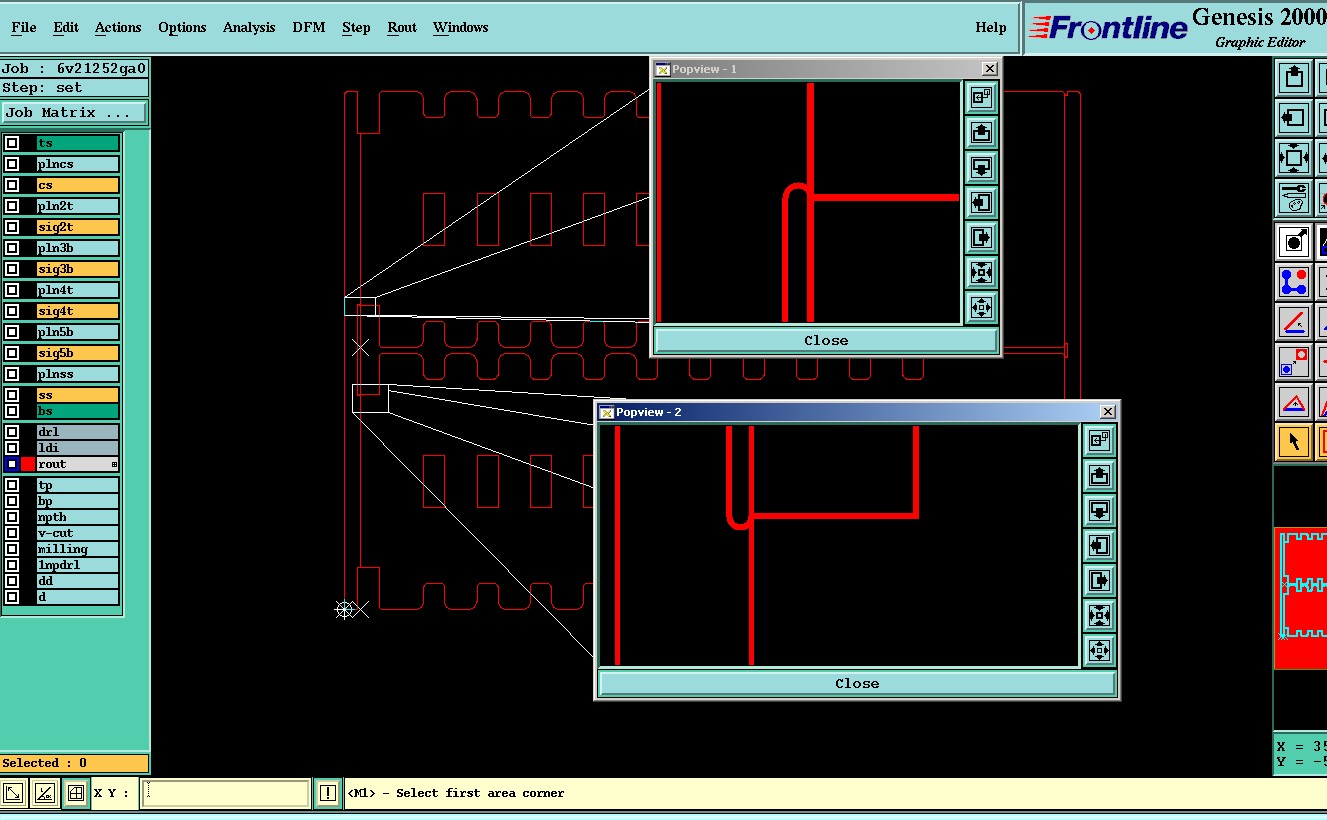
Task: Select the milling layer name
Action: tap(78, 549)
